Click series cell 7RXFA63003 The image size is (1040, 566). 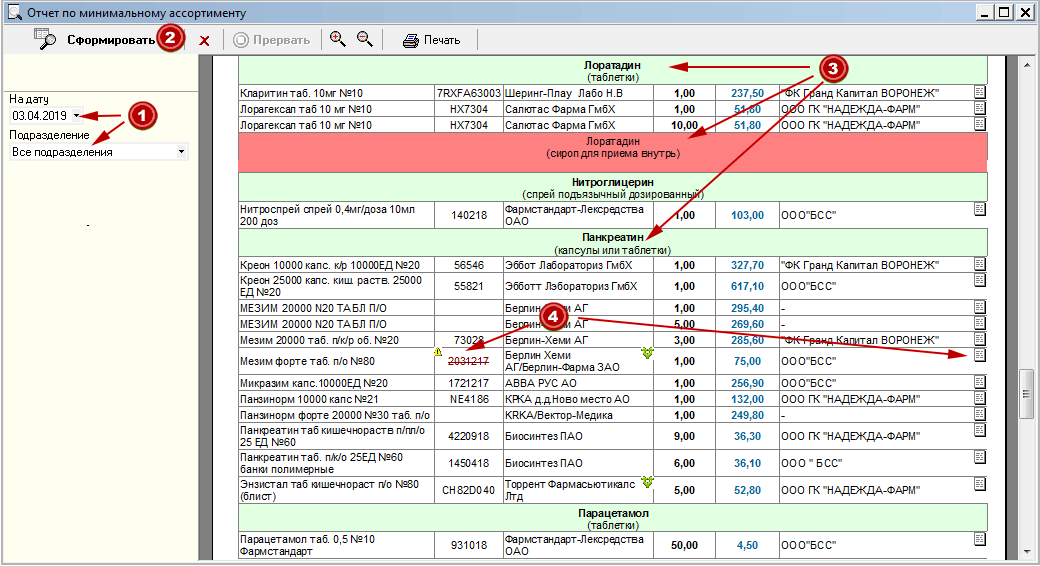click(x=468, y=94)
